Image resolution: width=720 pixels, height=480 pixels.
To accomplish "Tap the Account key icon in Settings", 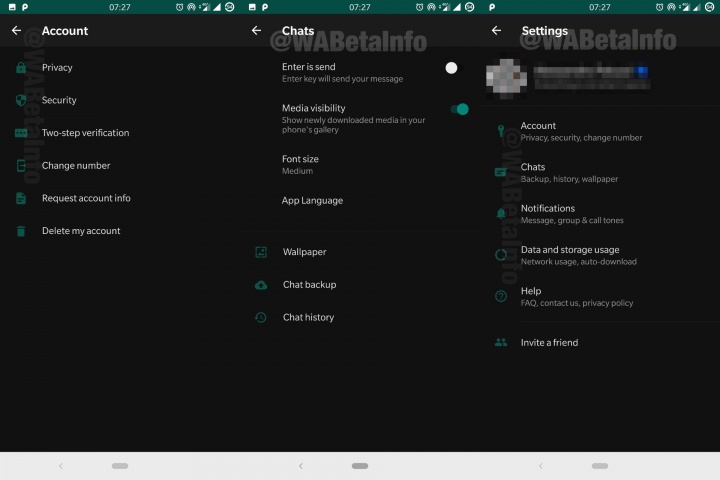I will tap(501, 131).
